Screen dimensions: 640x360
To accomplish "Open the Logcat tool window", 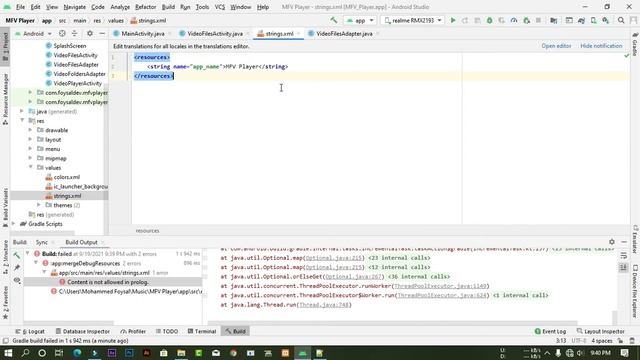I will (30, 331).
